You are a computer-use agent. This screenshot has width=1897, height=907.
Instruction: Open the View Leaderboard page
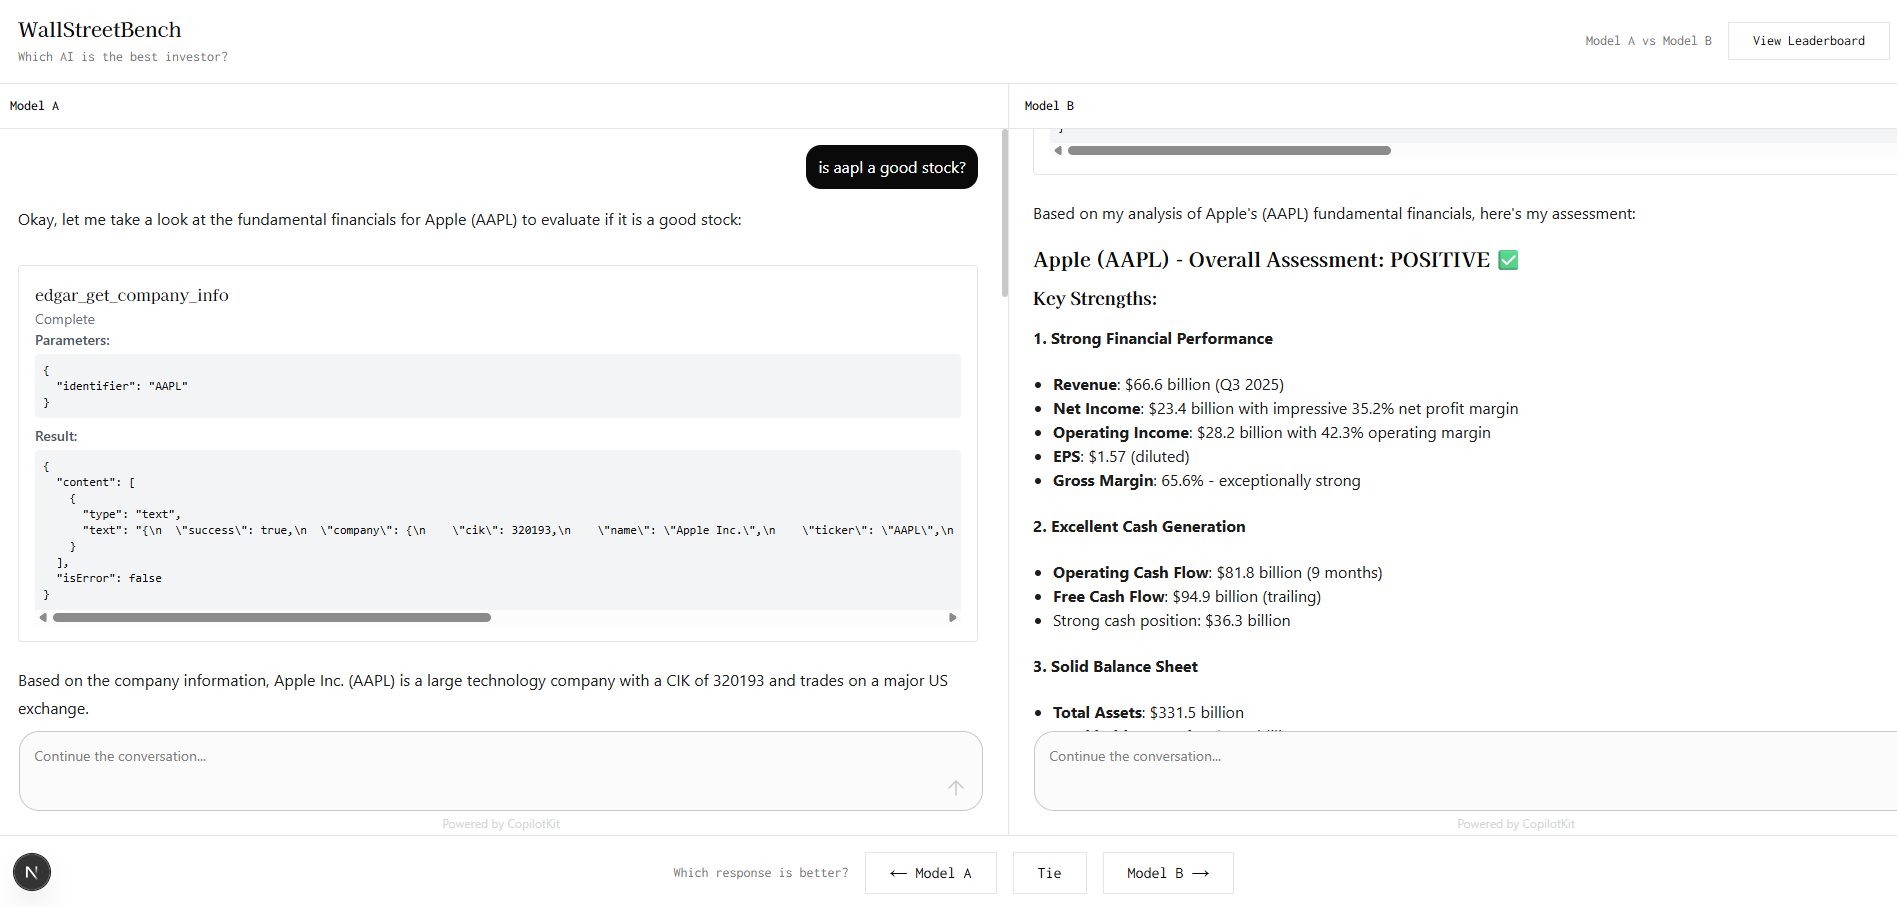click(x=1808, y=41)
